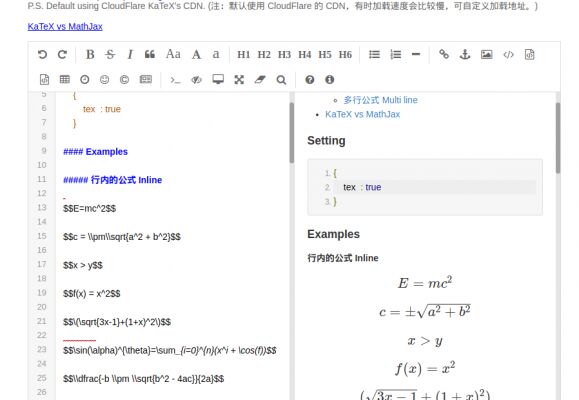Insert inline code using the </> icon
Image resolution: width=579 pixels, height=400 pixels.
(x=508, y=55)
